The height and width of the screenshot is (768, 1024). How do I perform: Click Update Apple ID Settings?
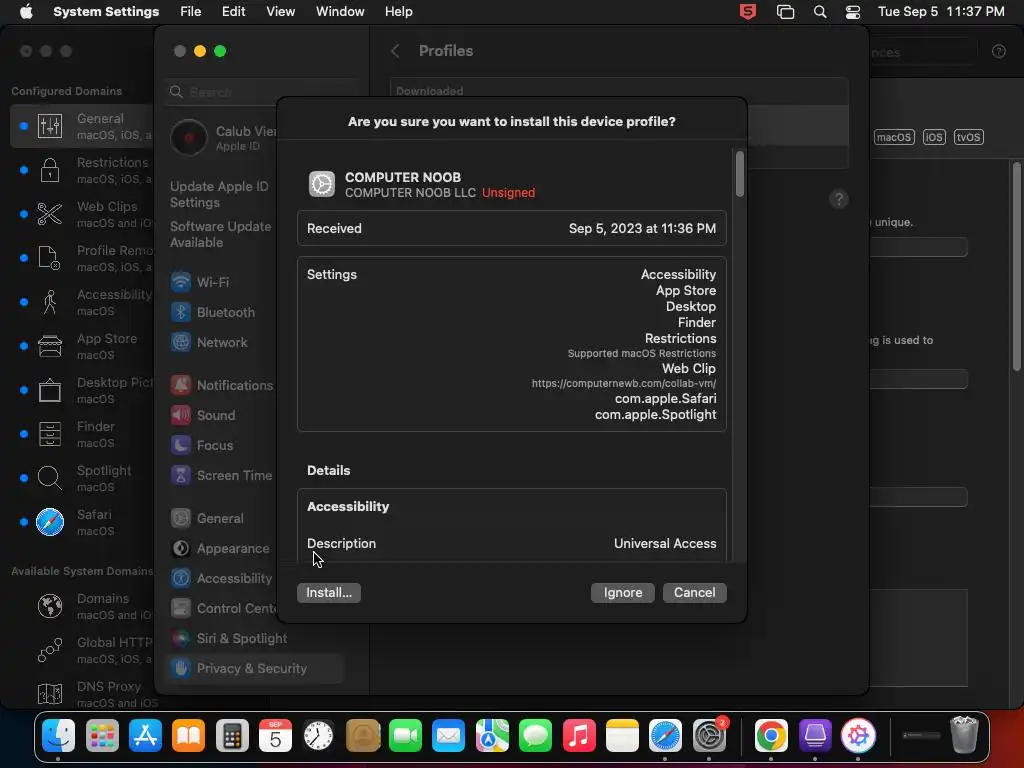coord(219,194)
